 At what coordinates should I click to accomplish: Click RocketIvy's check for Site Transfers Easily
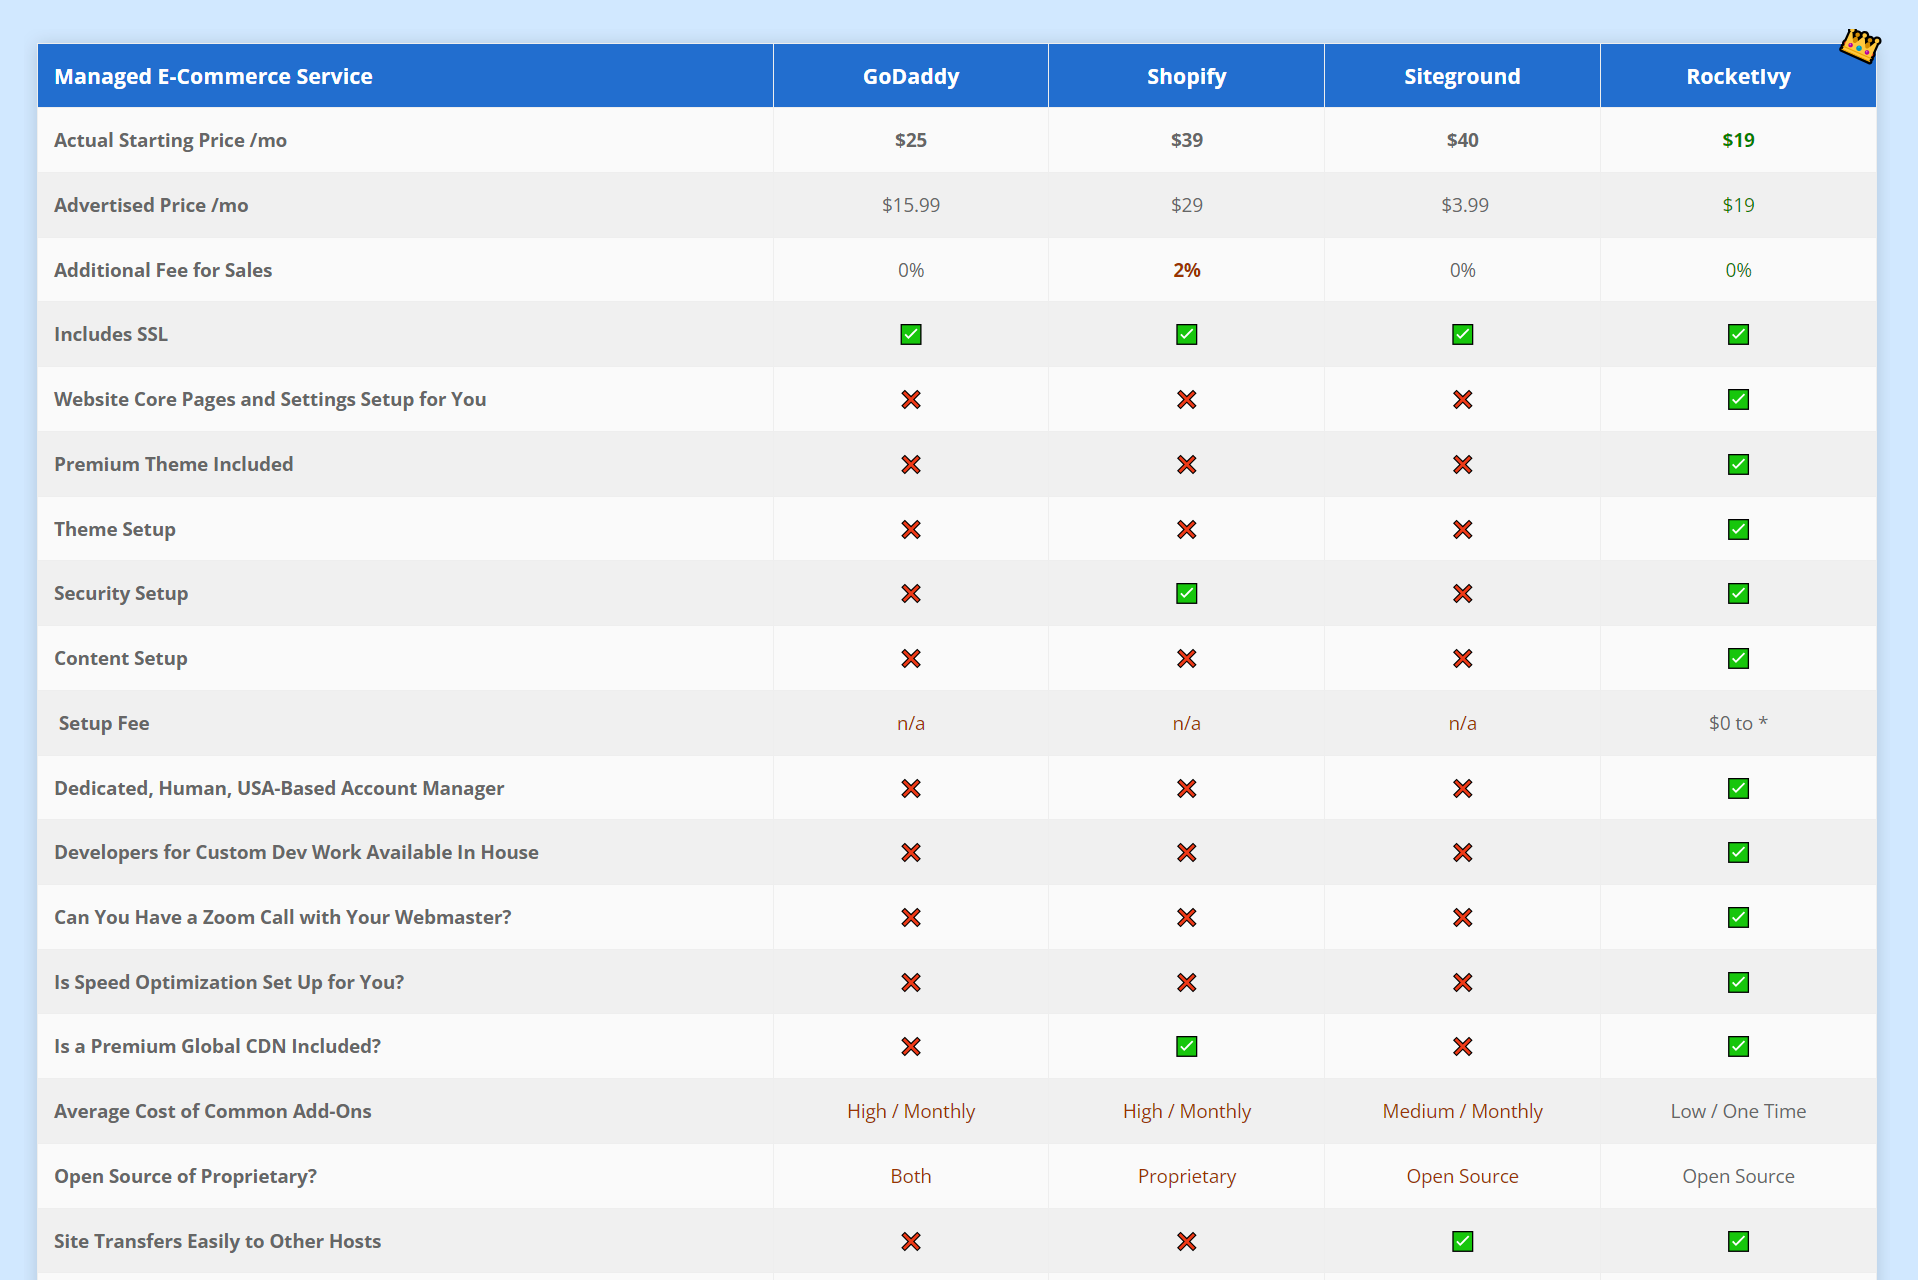point(1739,1242)
